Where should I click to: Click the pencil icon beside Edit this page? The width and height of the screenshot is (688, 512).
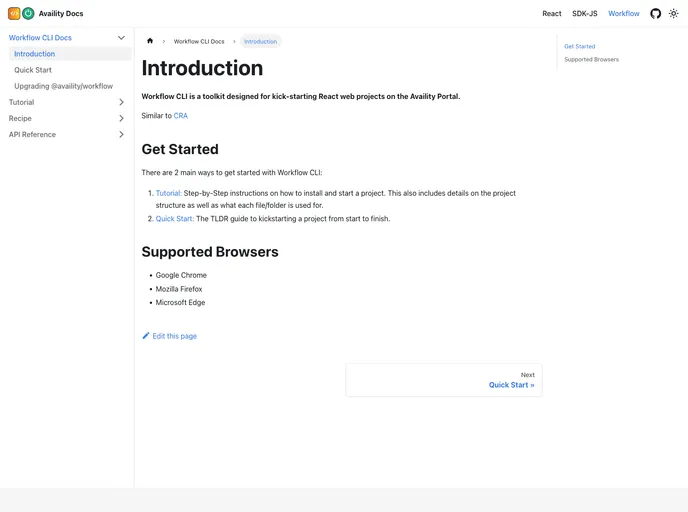(146, 336)
